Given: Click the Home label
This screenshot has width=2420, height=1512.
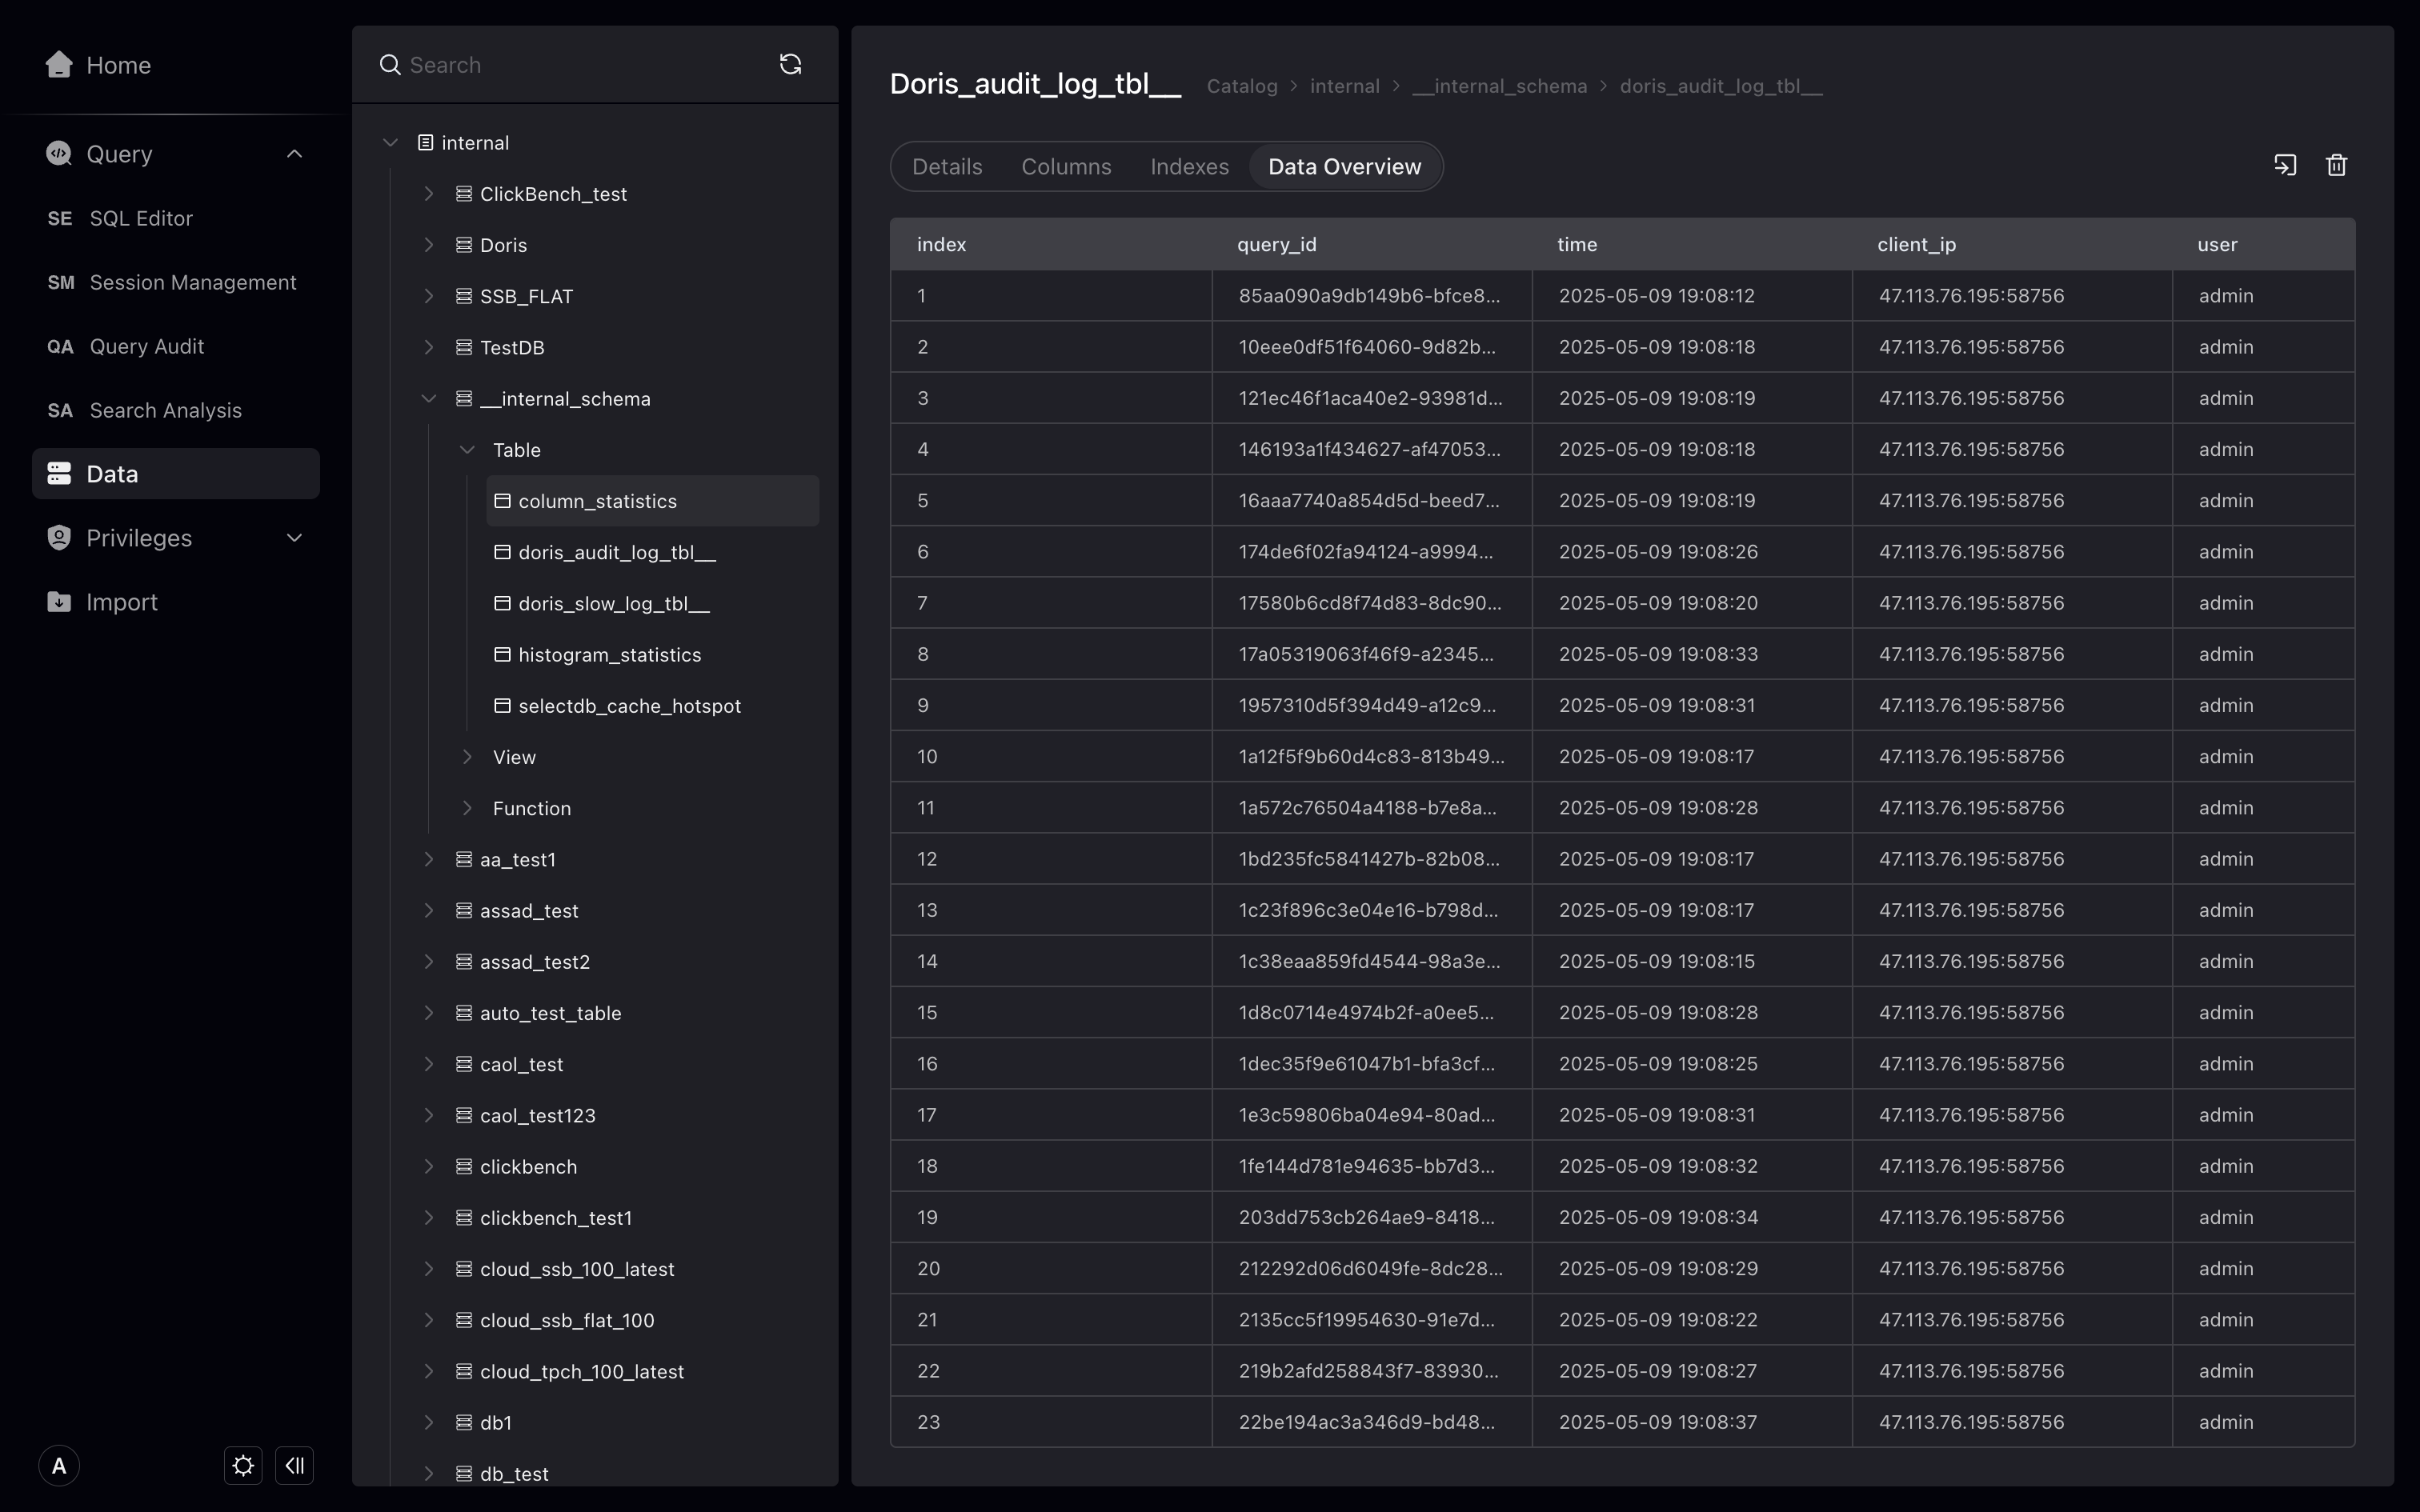Looking at the screenshot, I should tap(118, 65).
